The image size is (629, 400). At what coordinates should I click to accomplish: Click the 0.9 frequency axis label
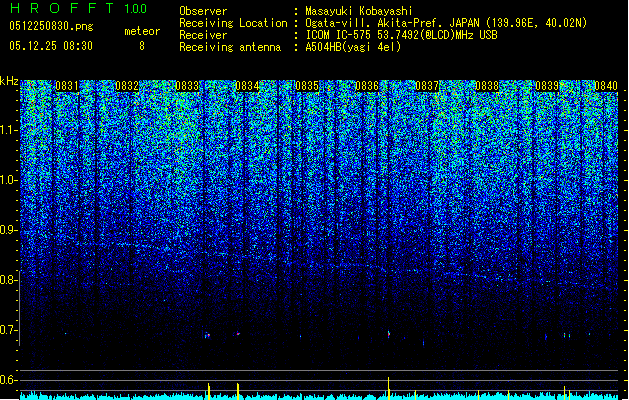click(x=9, y=230)
